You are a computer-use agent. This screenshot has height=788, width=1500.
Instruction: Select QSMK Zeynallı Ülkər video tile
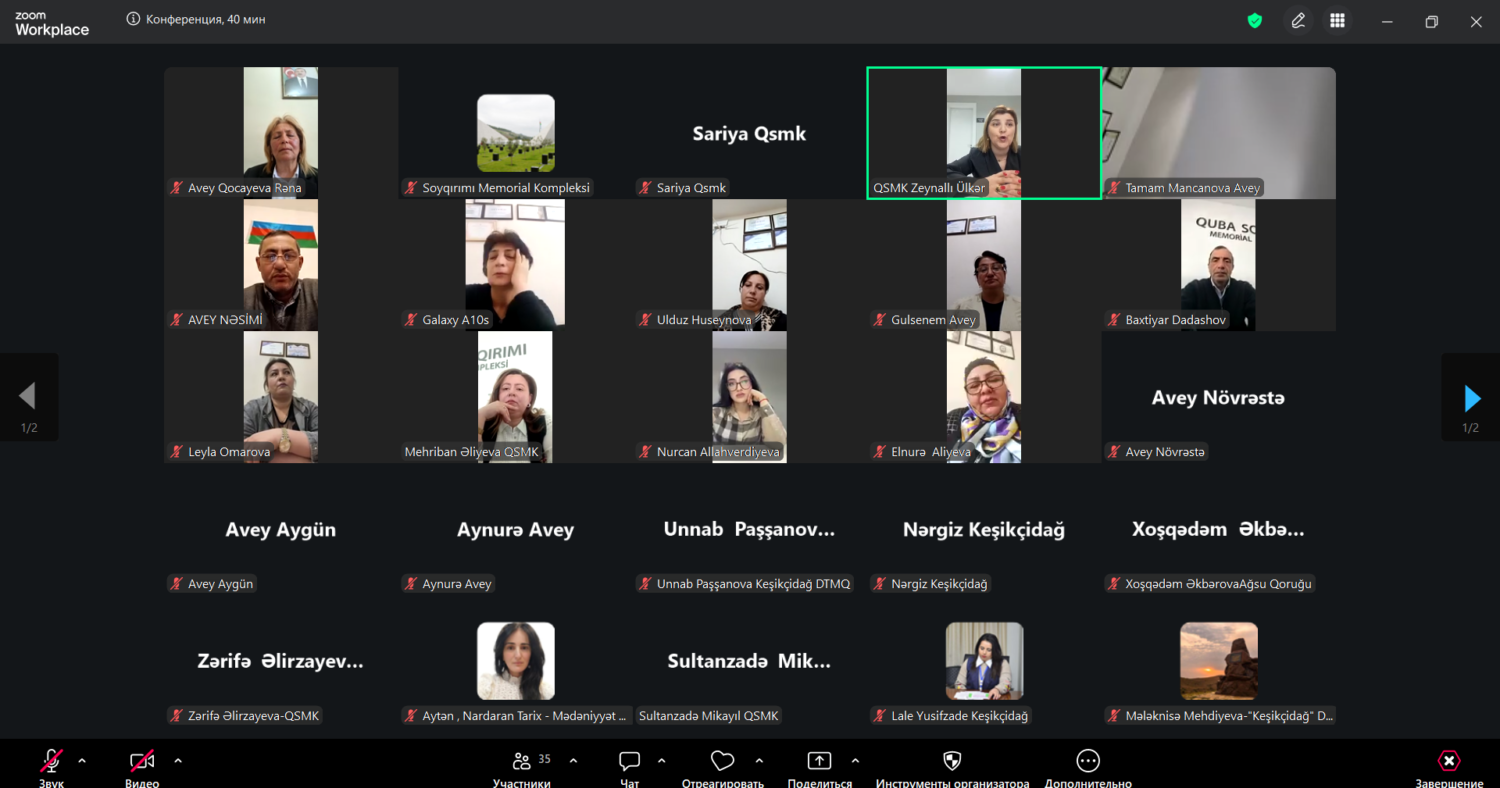[983, 133]
